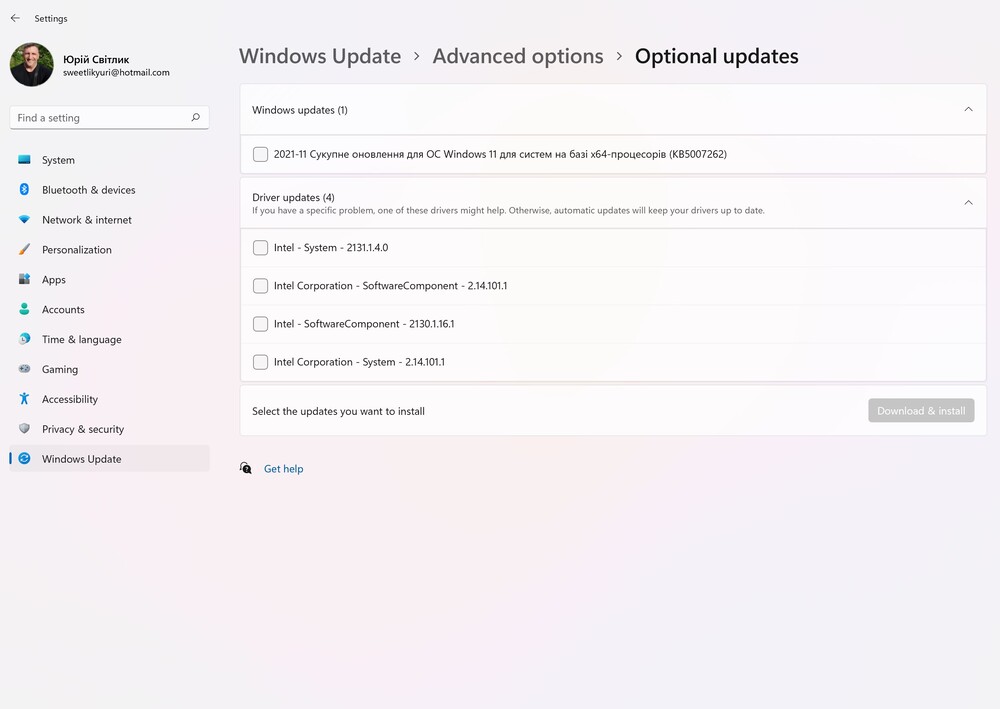Click the Download & install button
Image resolution: width=1000 pixels, height=709 pixels.
(x=921, y=411)
